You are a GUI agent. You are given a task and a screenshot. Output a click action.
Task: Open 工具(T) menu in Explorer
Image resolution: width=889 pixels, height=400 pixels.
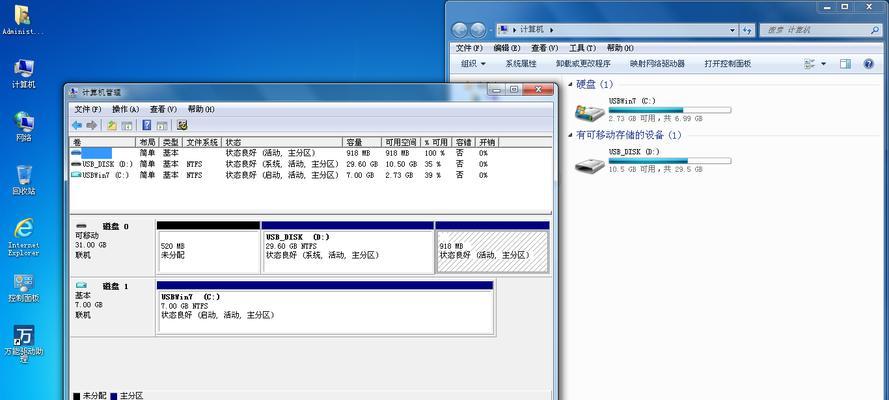pos(582,48)
